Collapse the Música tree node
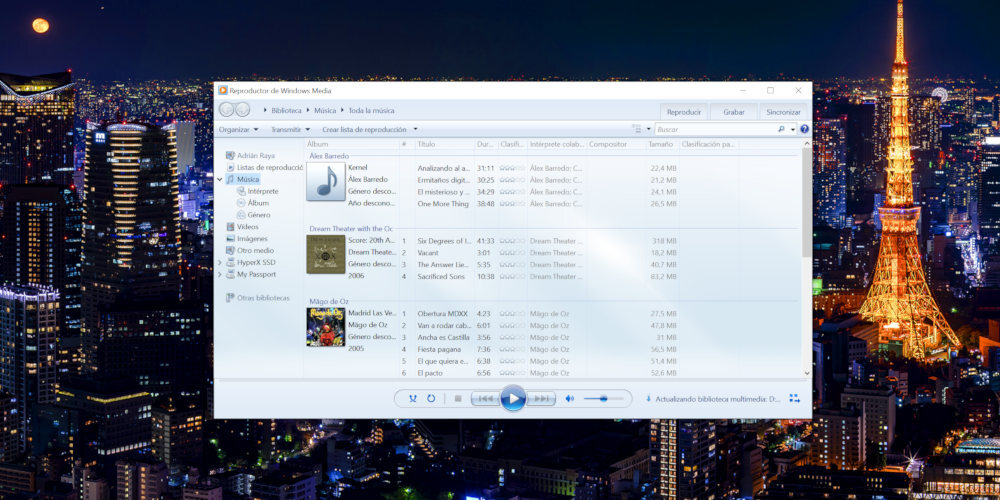Image resolution: width=1000 pixels, height=500 pixels. click(x=219, y=180)
